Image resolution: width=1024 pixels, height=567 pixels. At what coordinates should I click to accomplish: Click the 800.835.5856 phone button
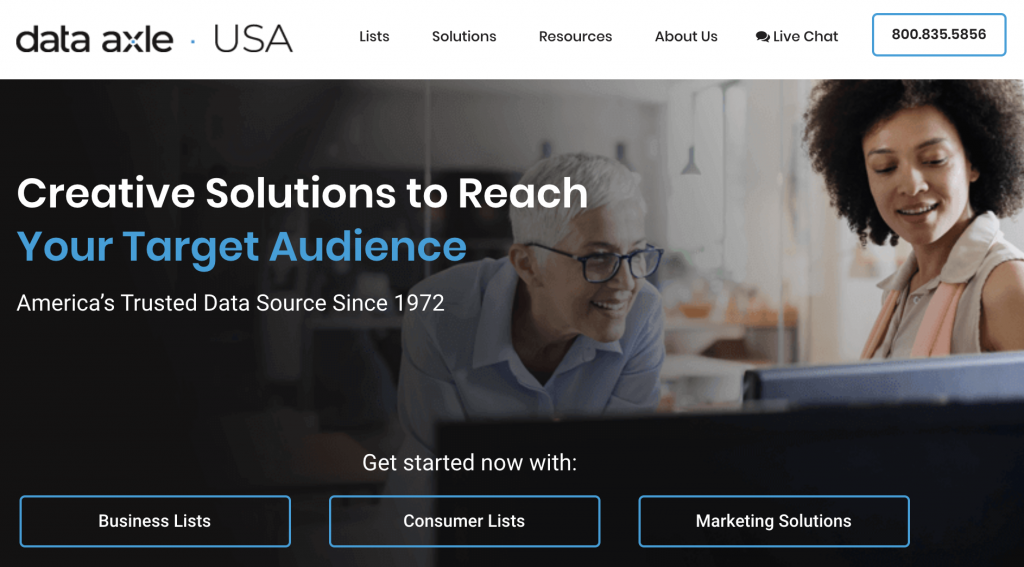click(939, 35)
